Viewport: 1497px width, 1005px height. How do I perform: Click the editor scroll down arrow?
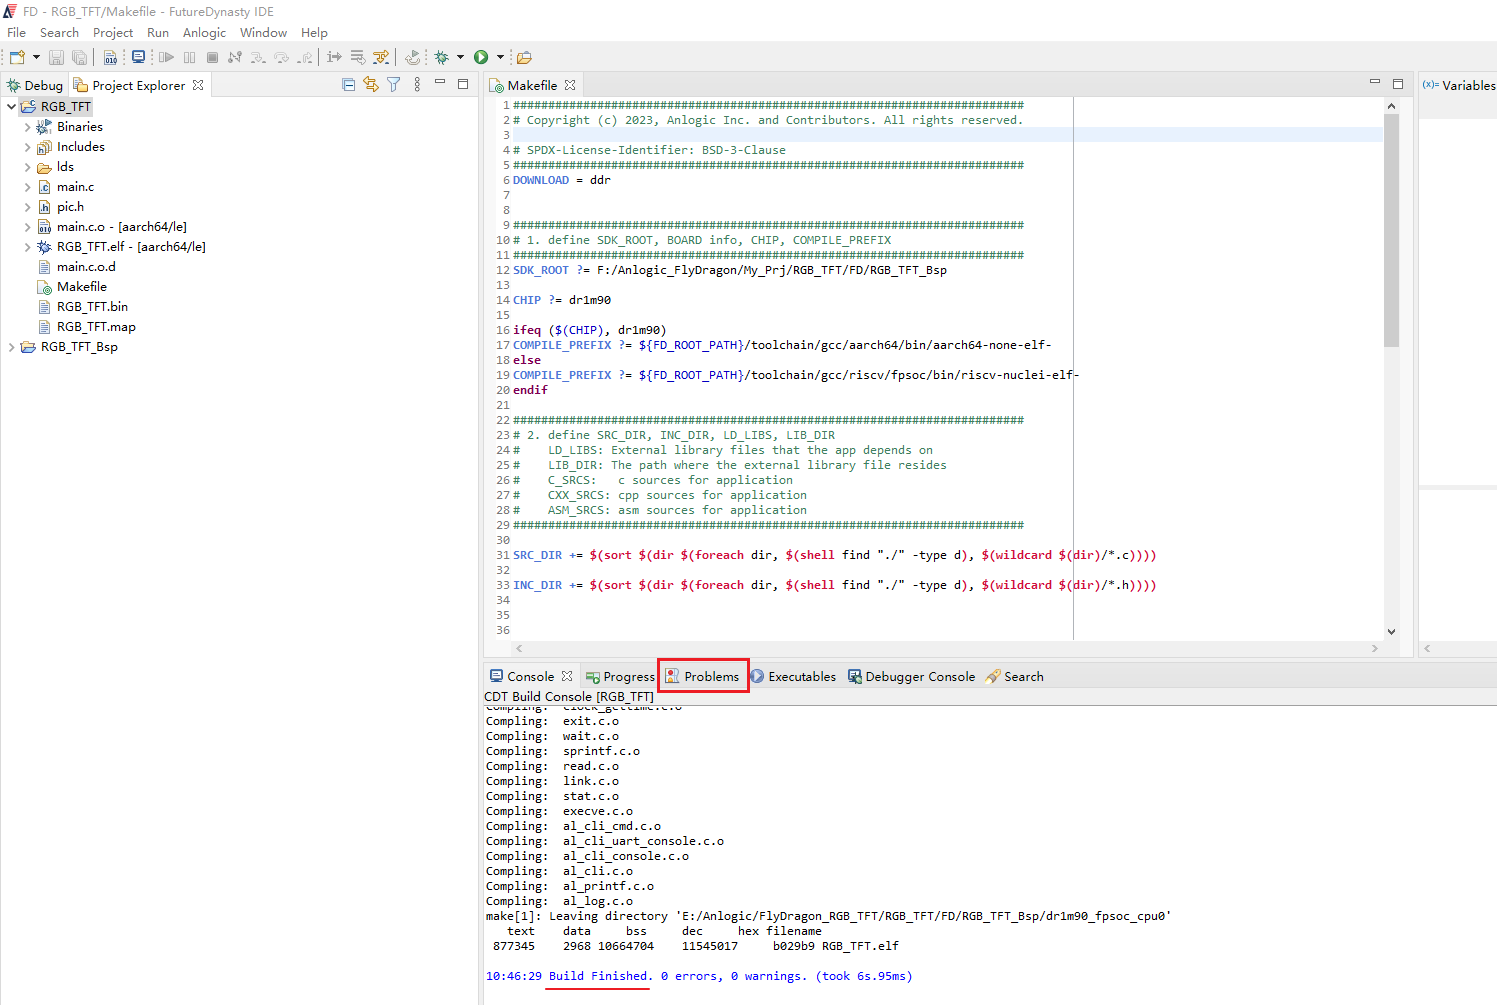pyautogui.click(x=1391, y=631)
